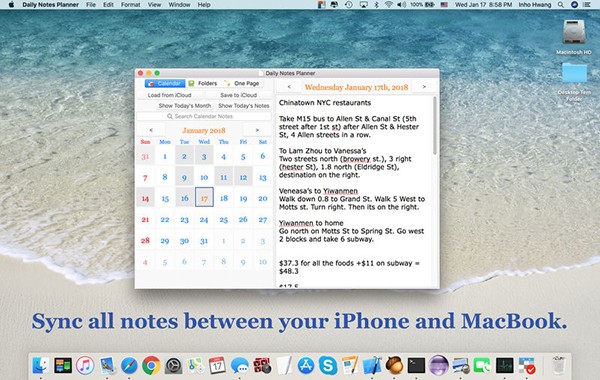Select January 28 in the calendar
Screen dimensions: 600x380
145,241
